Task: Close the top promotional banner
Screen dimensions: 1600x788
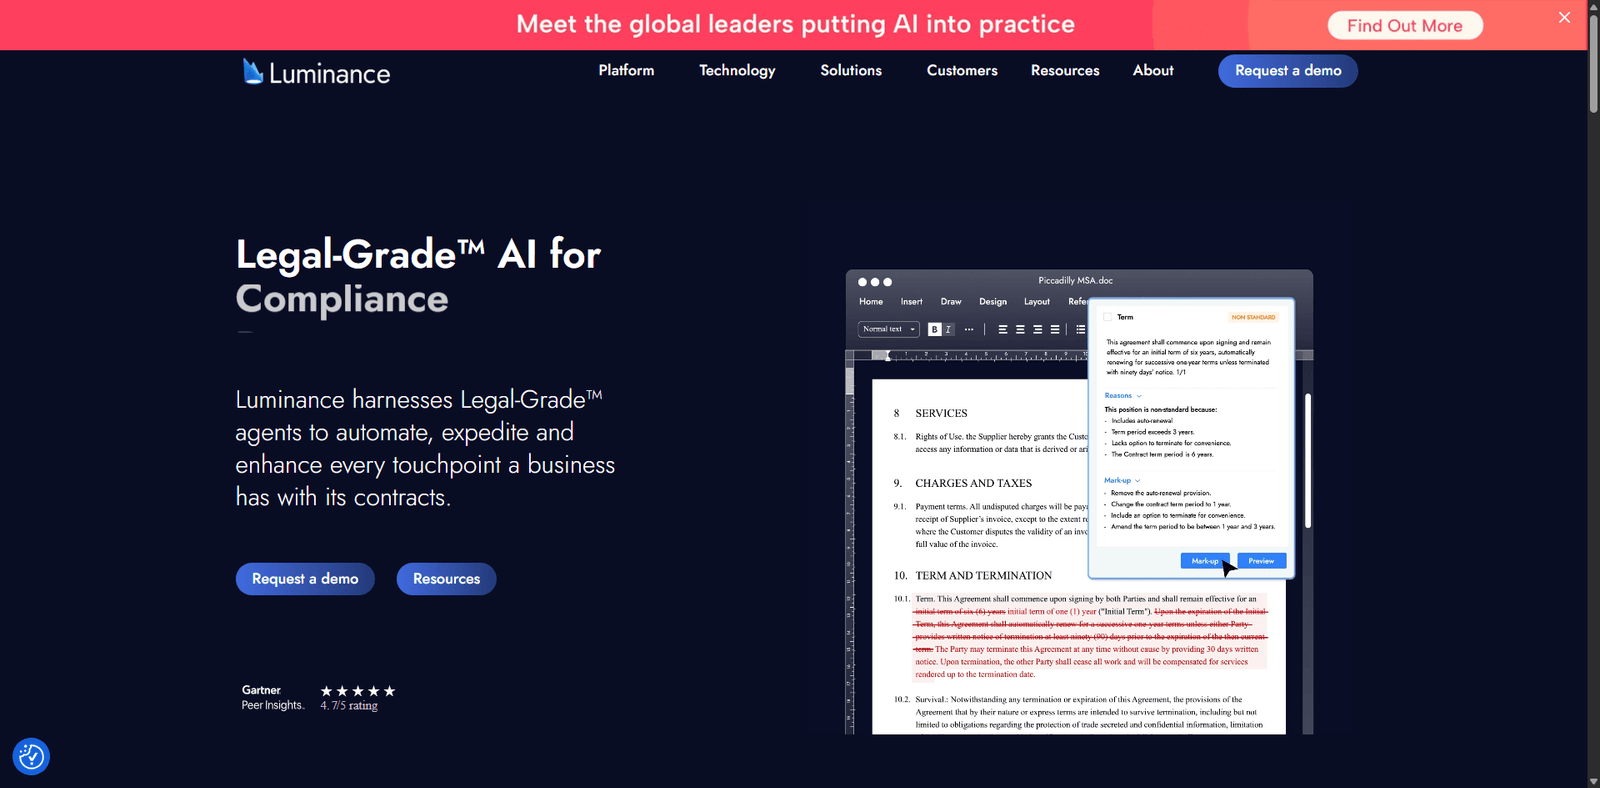Action: point(1564,17)
